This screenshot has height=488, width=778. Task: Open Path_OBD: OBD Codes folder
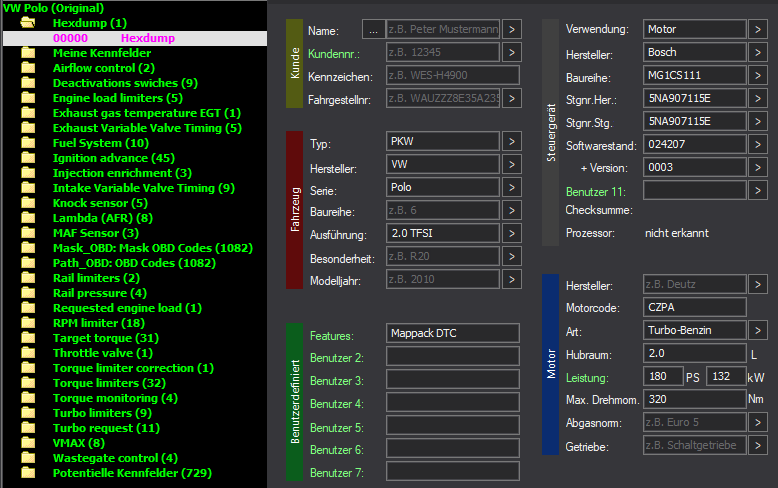click(x=134, y=263)
